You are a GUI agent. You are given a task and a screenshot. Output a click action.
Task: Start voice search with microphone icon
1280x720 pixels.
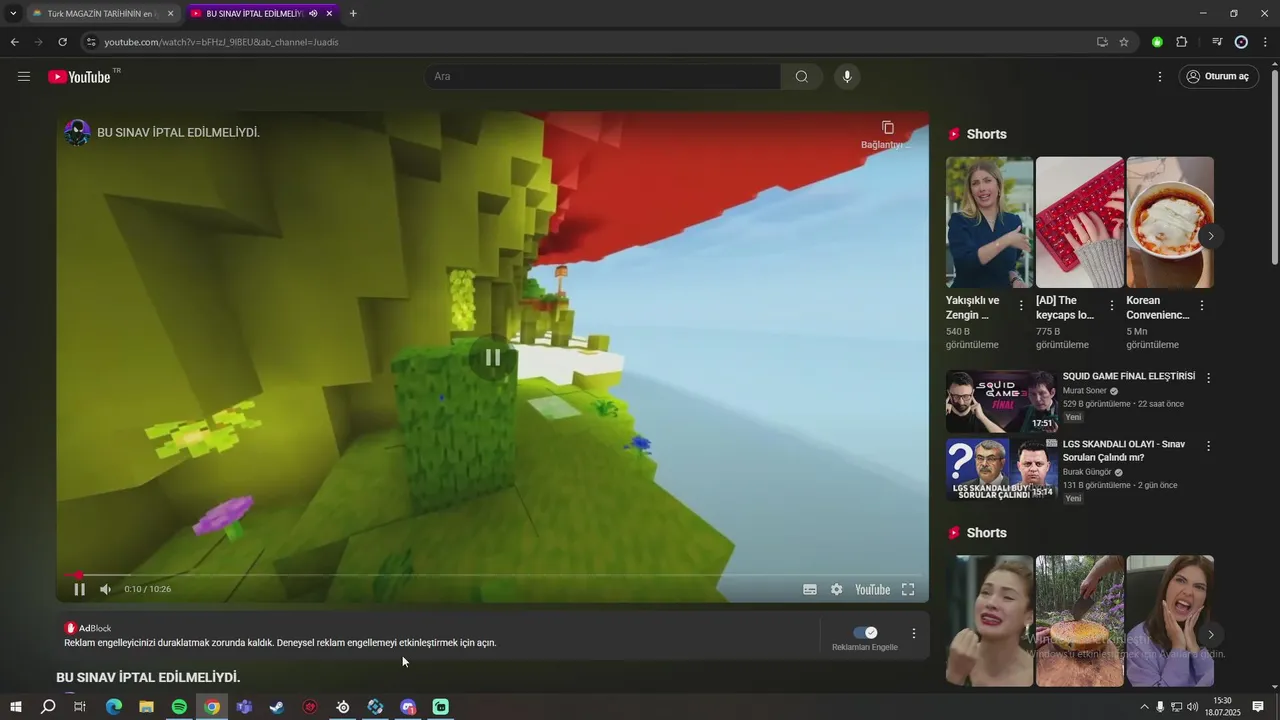[847, 77]
